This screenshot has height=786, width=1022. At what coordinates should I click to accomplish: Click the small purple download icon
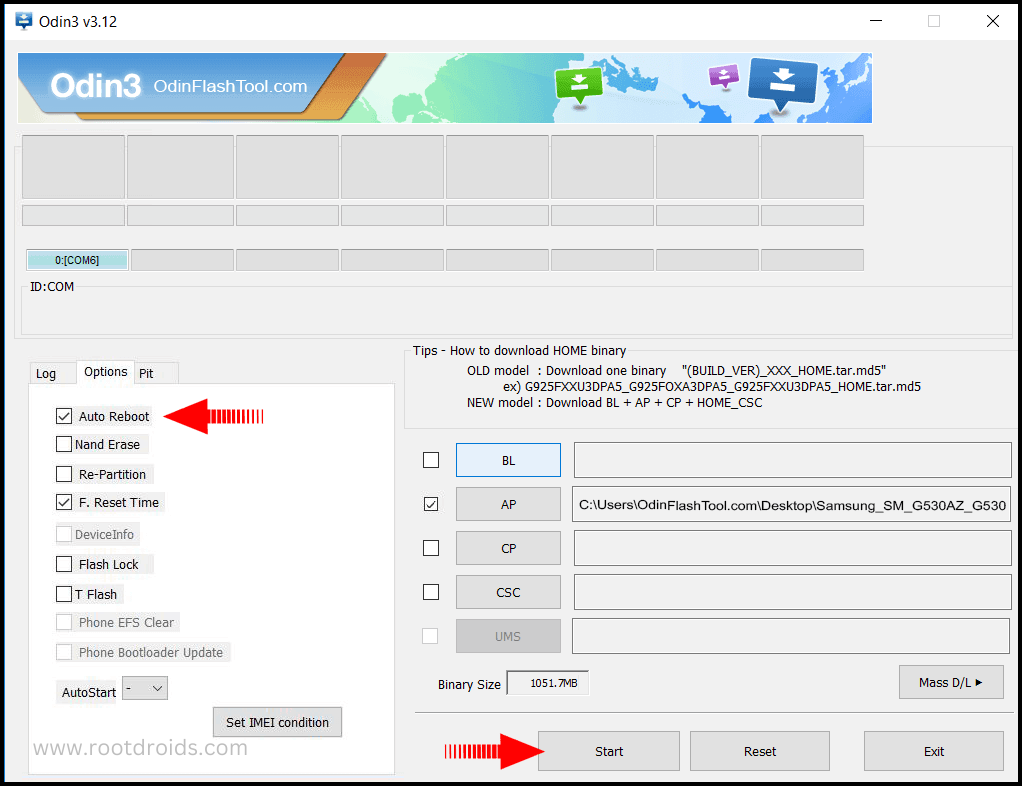click(x=722, y=76)
